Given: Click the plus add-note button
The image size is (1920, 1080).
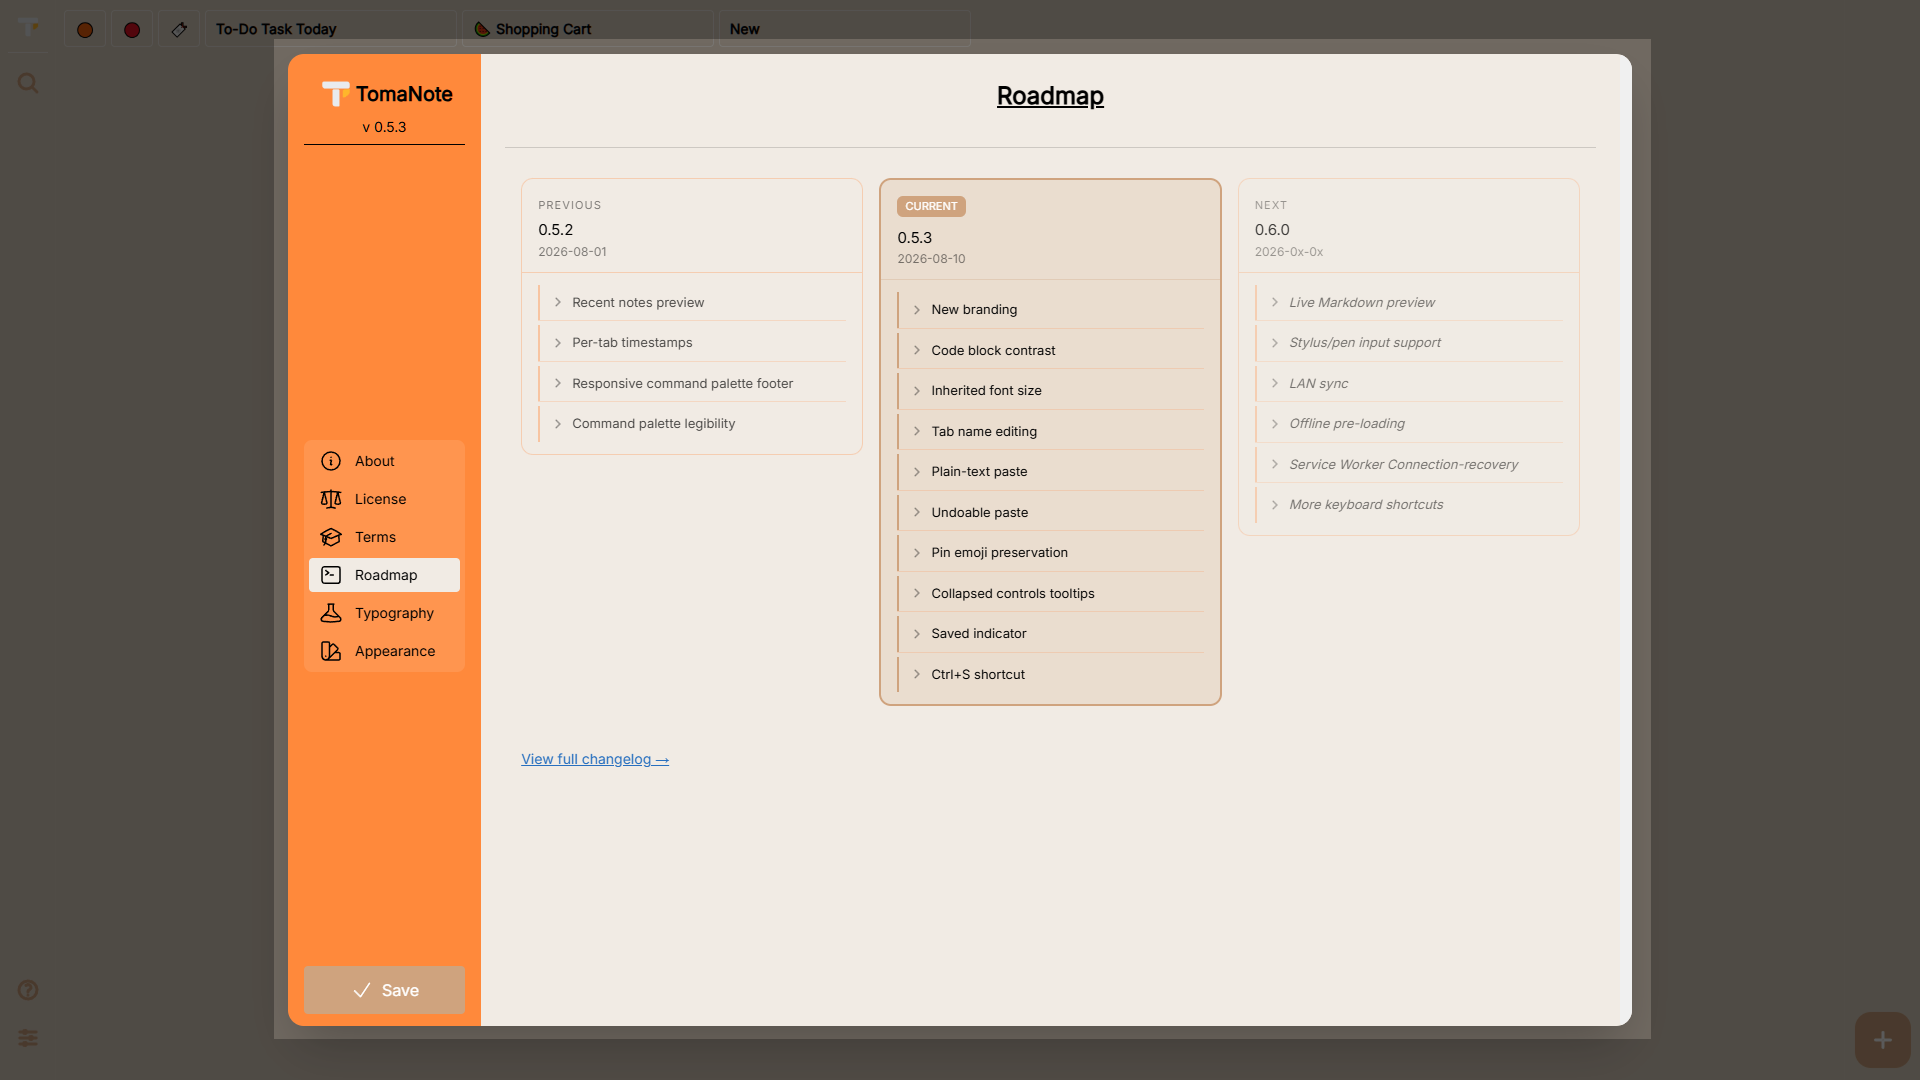Looking at the screenshot, I should click(x=1882, y=1040).
